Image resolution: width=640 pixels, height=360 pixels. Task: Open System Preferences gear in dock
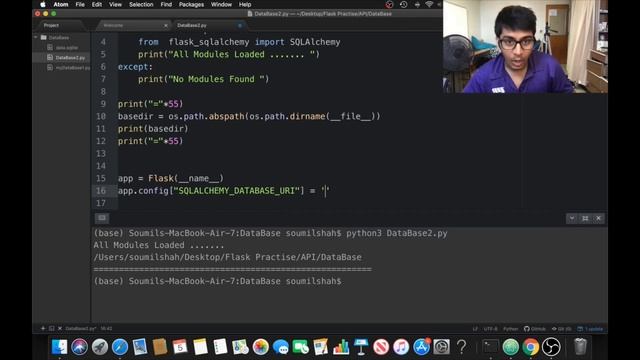pos(441,347)
